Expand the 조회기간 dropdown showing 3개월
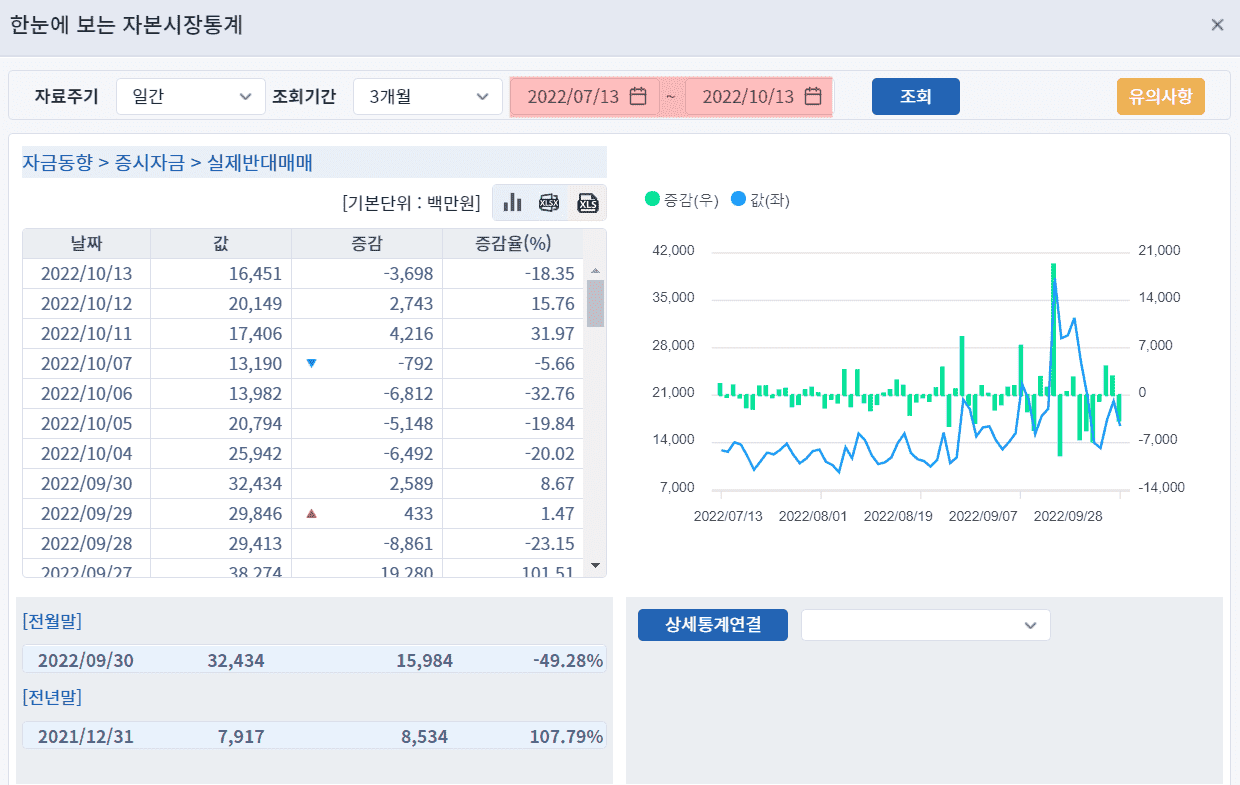Image resolution: width=1240 pixels, height=785 pixels. (428, 97)
